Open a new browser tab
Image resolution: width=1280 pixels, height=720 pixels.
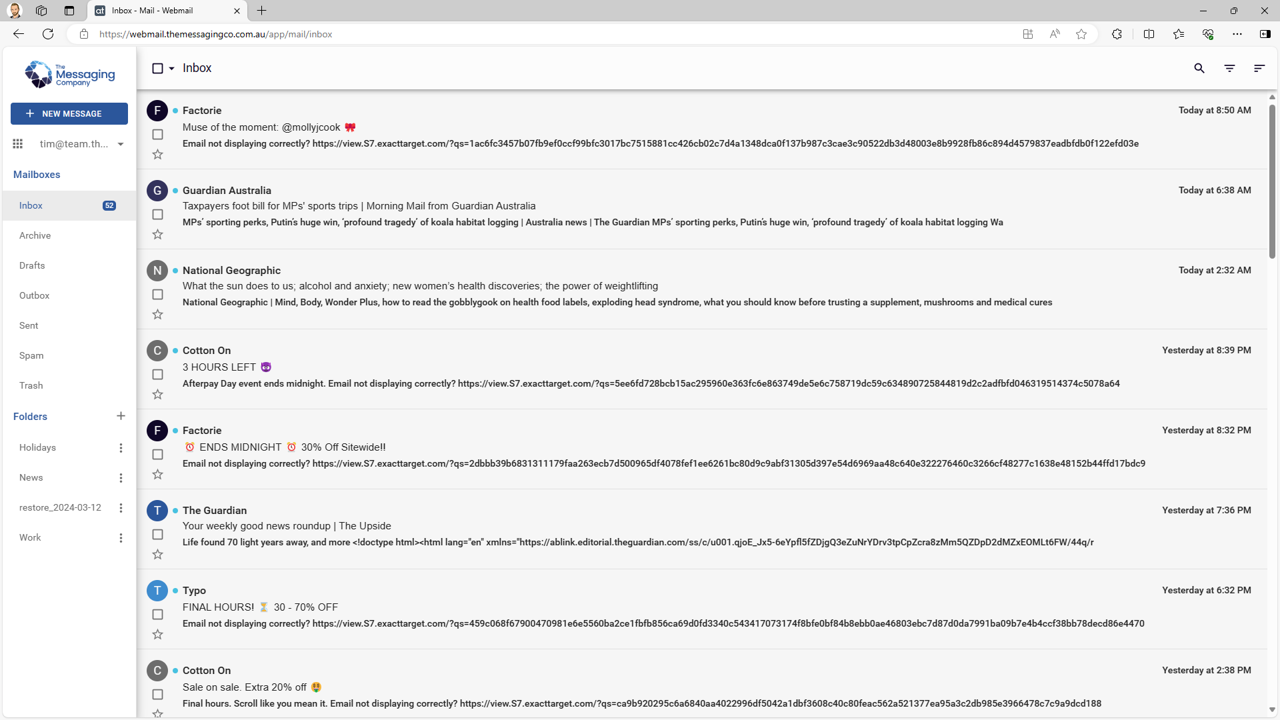click(262, 11)
